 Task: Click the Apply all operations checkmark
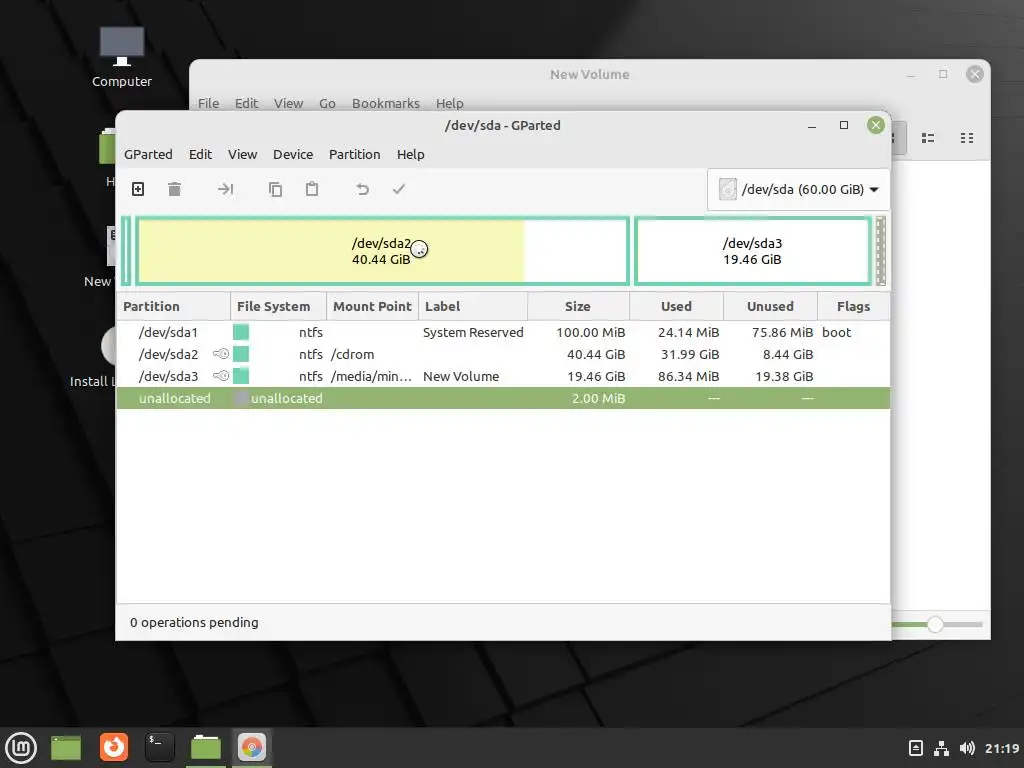pyautogui.click(x=399, y=189)
